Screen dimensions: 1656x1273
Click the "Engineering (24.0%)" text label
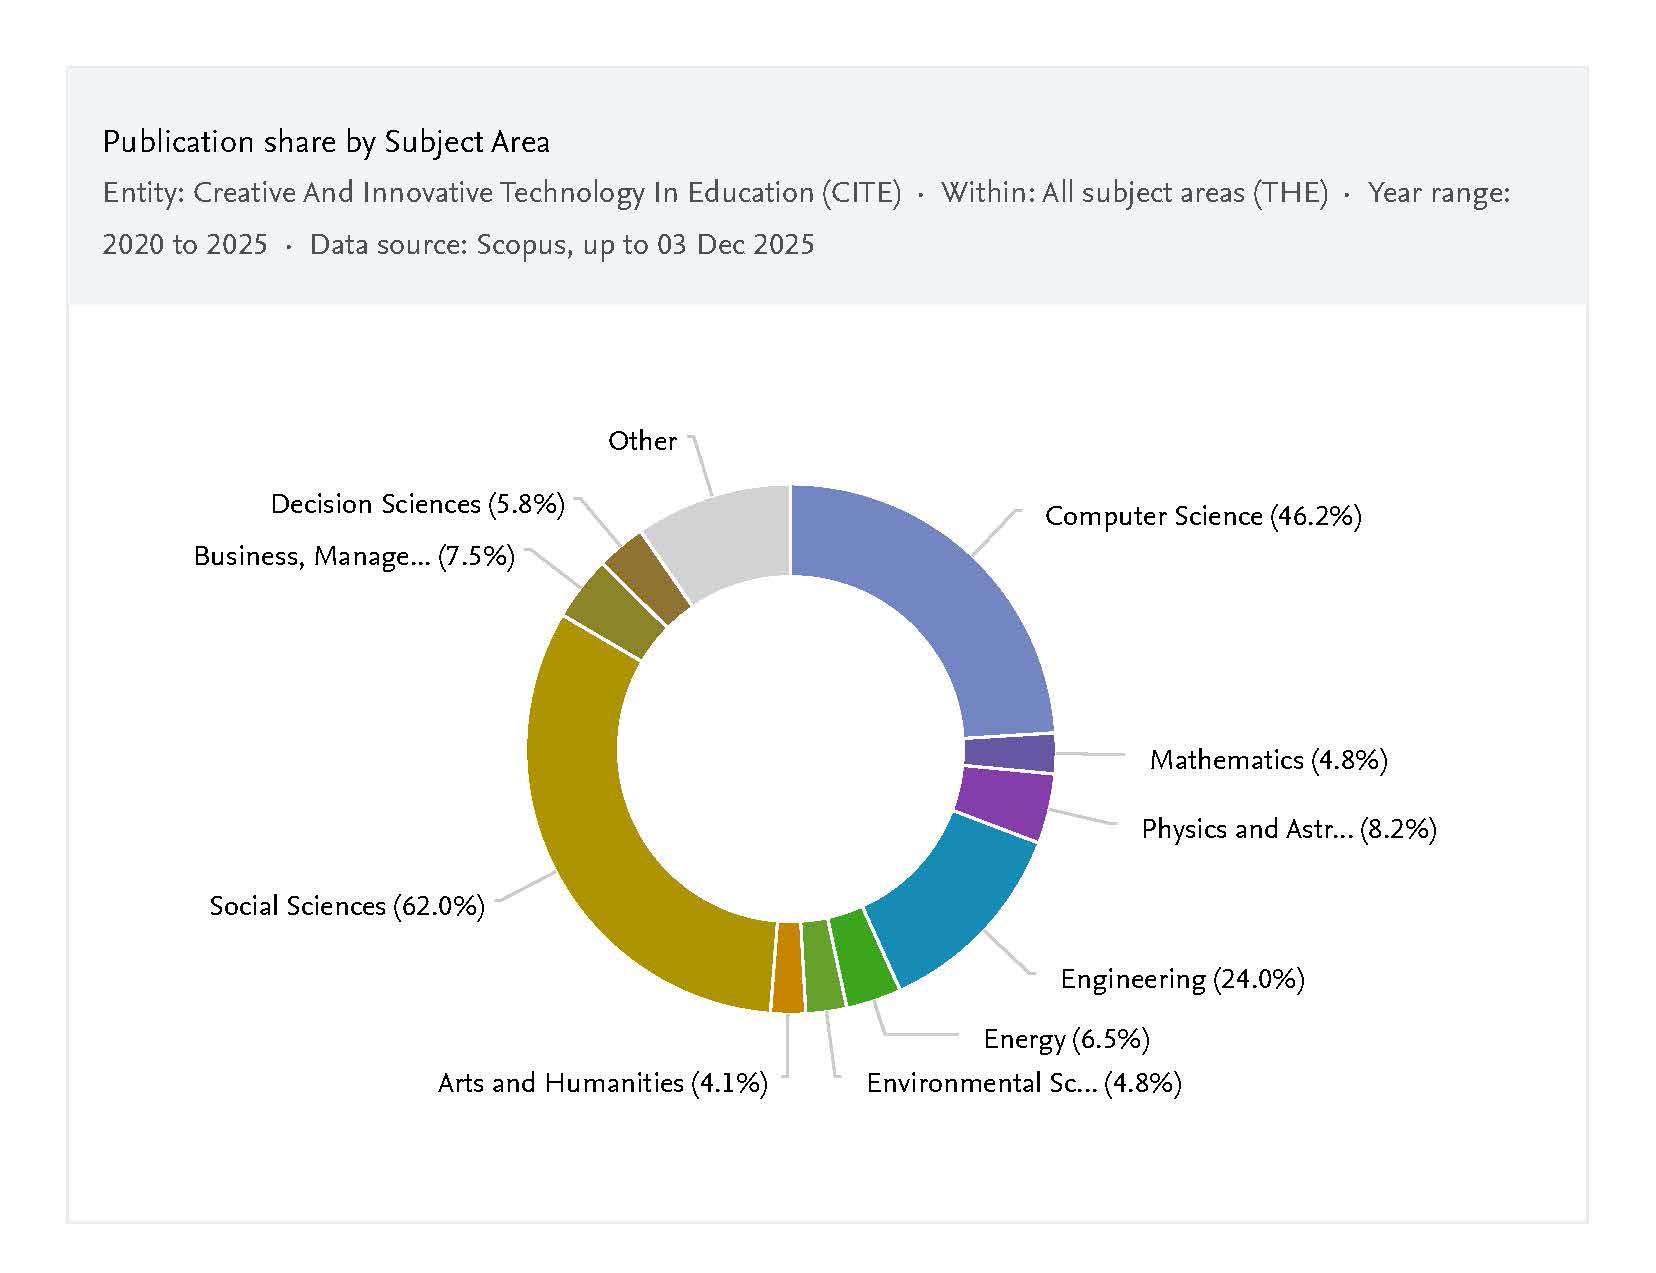pyautogui.click(x=1182, y=979)
